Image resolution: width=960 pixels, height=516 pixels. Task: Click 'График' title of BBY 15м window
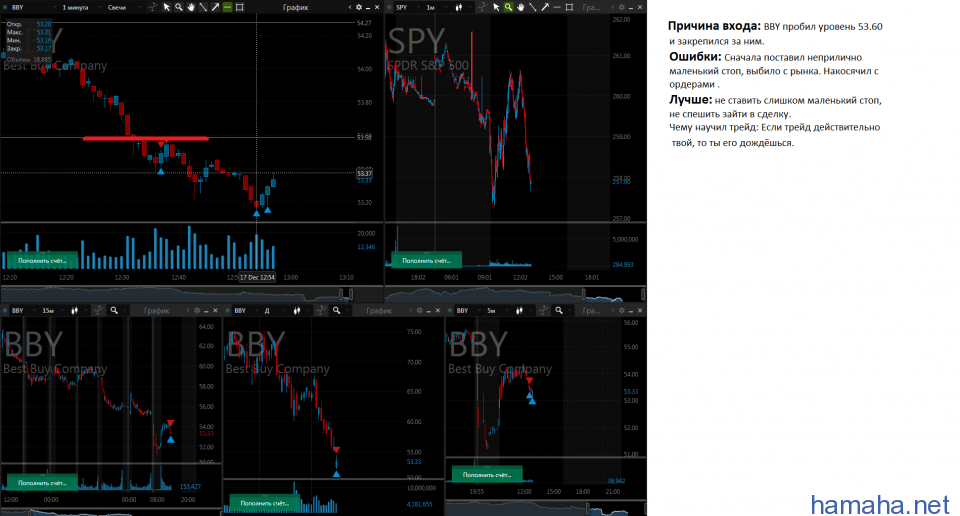click(157, 311)
